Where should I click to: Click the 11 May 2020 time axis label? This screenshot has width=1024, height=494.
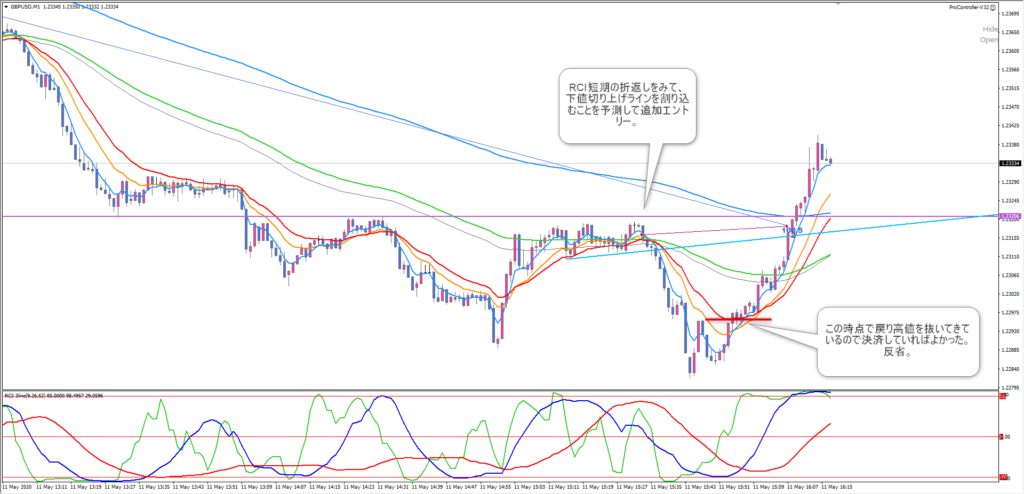(x=20, y=488)
